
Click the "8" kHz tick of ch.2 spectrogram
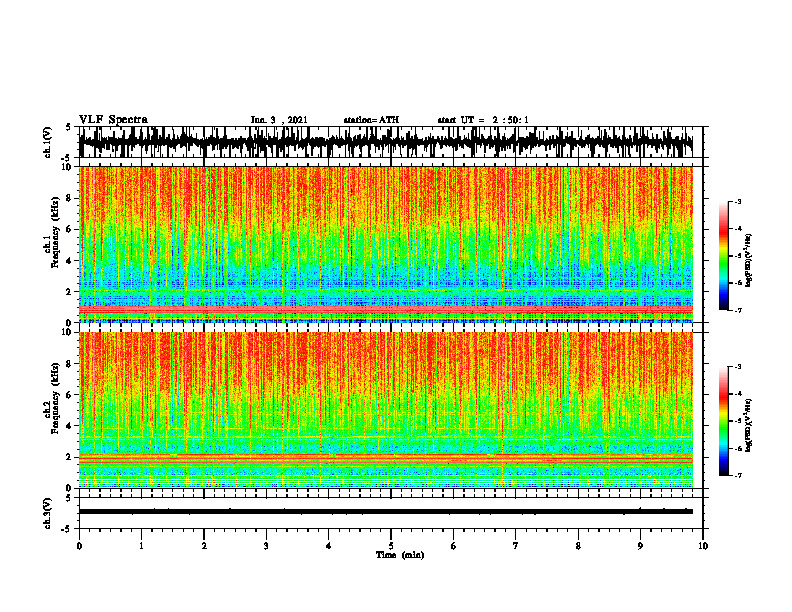70,364
